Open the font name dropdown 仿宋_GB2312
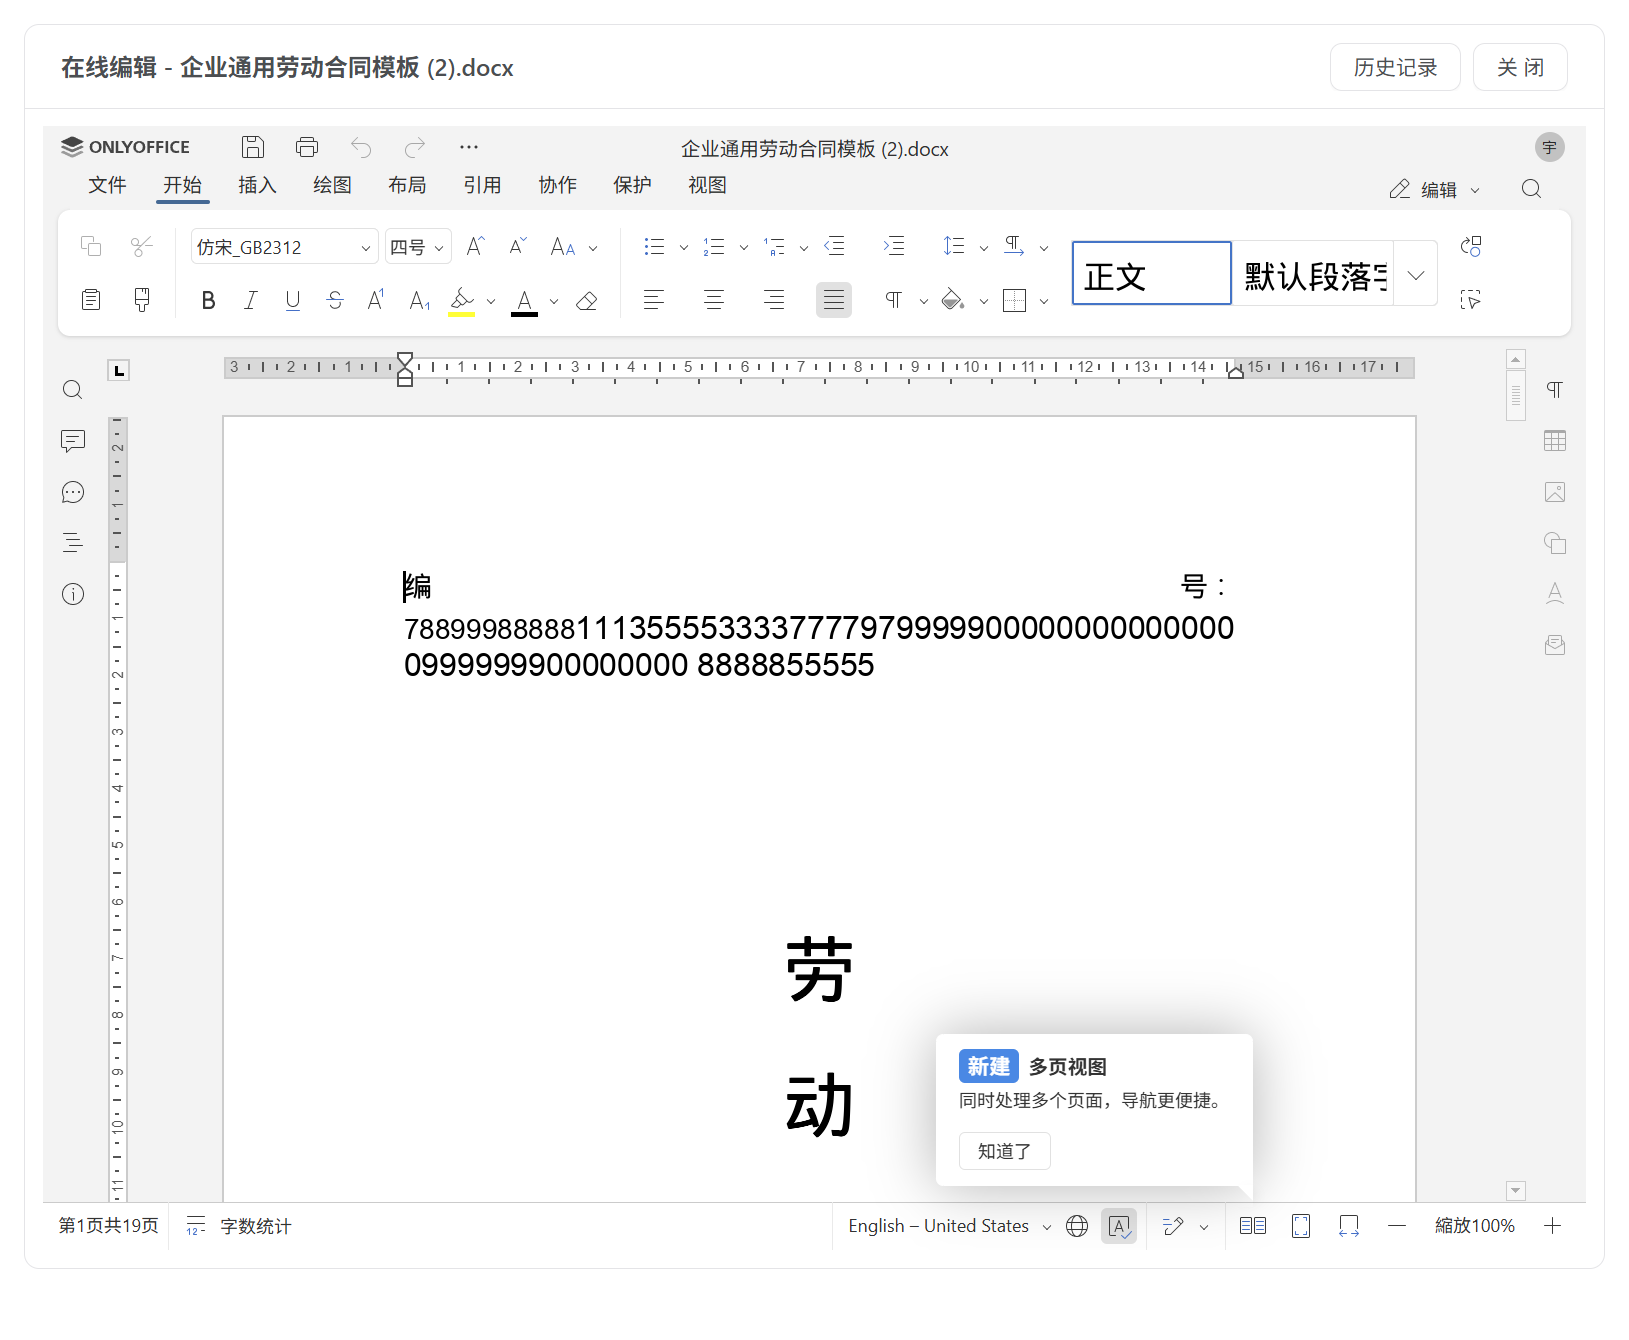Viewport: 1629px width, 1340px height. coord(284,247)
